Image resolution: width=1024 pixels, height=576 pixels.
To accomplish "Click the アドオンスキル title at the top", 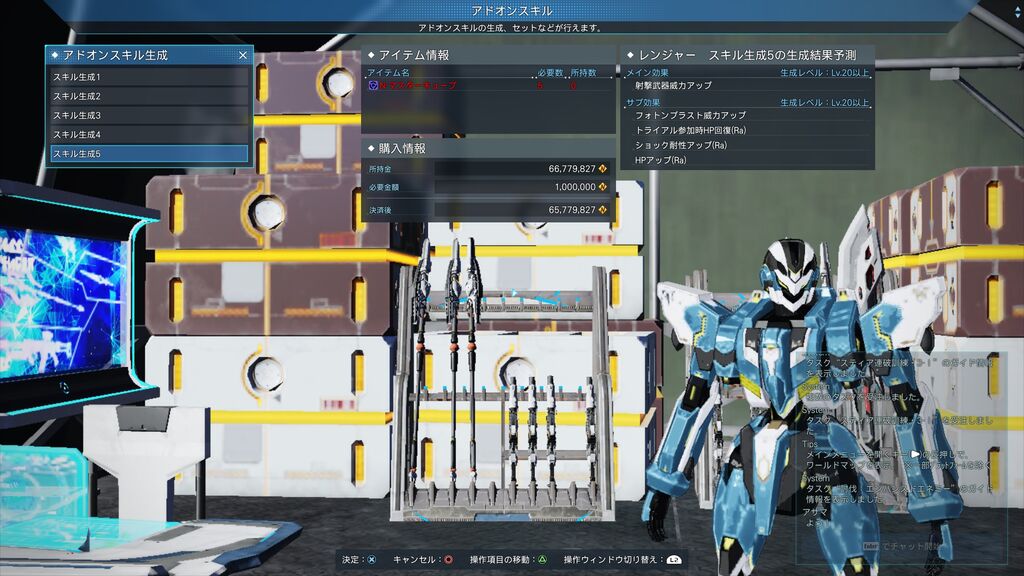I will [512, 10].
